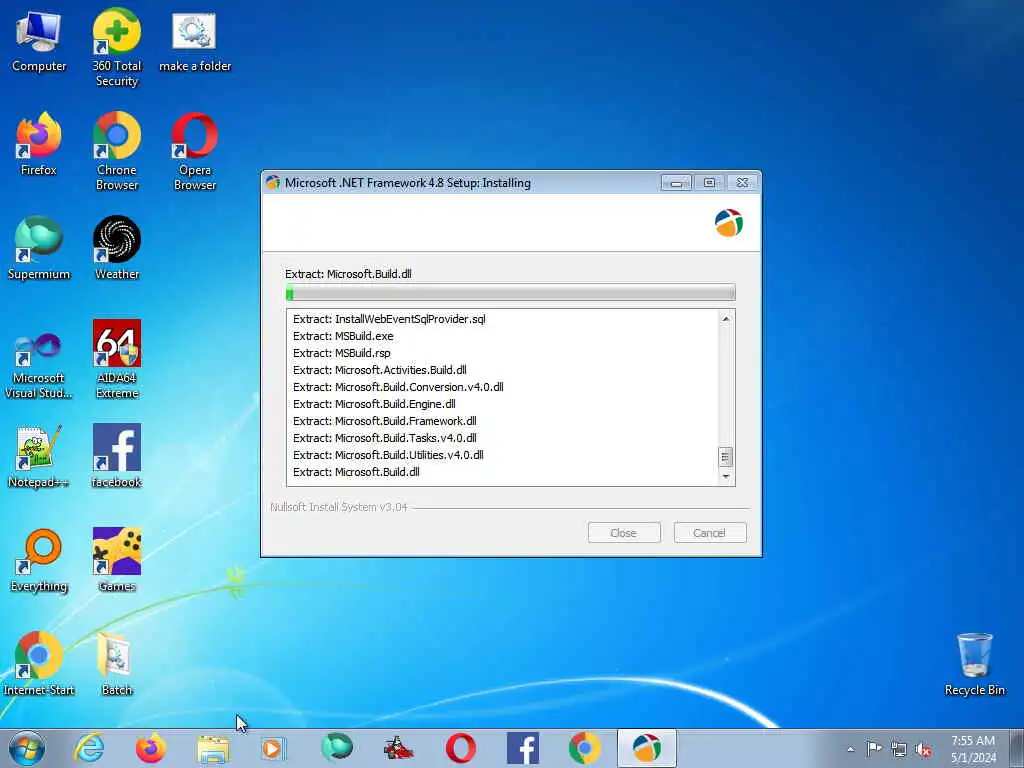Launch media player taskbar icon
The image size is (1024, 768).
[274, 748]
